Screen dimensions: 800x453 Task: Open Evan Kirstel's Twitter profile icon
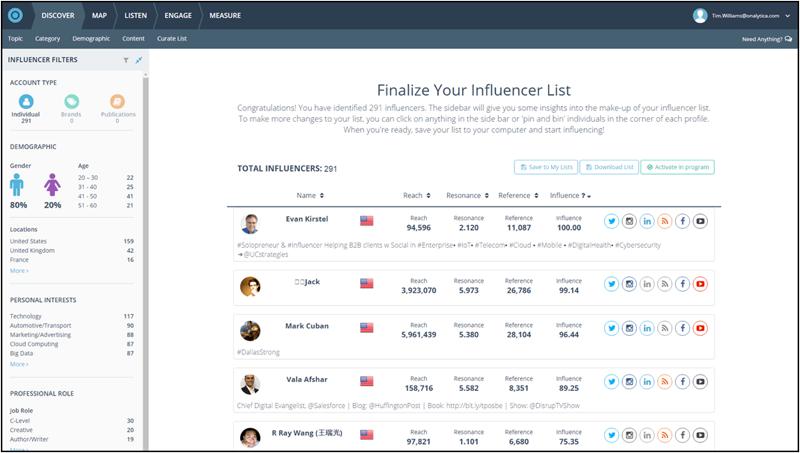pyautogui.click(x=611, y=221)
